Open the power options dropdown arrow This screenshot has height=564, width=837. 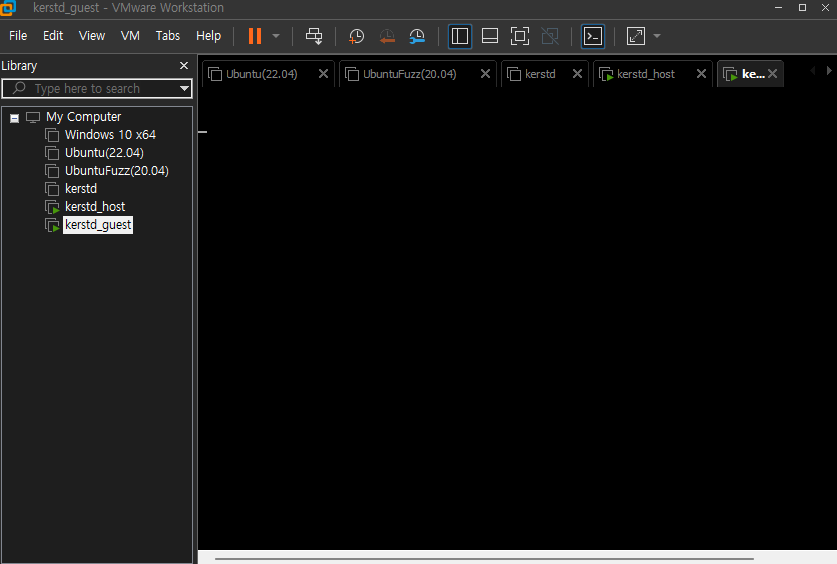276,36
